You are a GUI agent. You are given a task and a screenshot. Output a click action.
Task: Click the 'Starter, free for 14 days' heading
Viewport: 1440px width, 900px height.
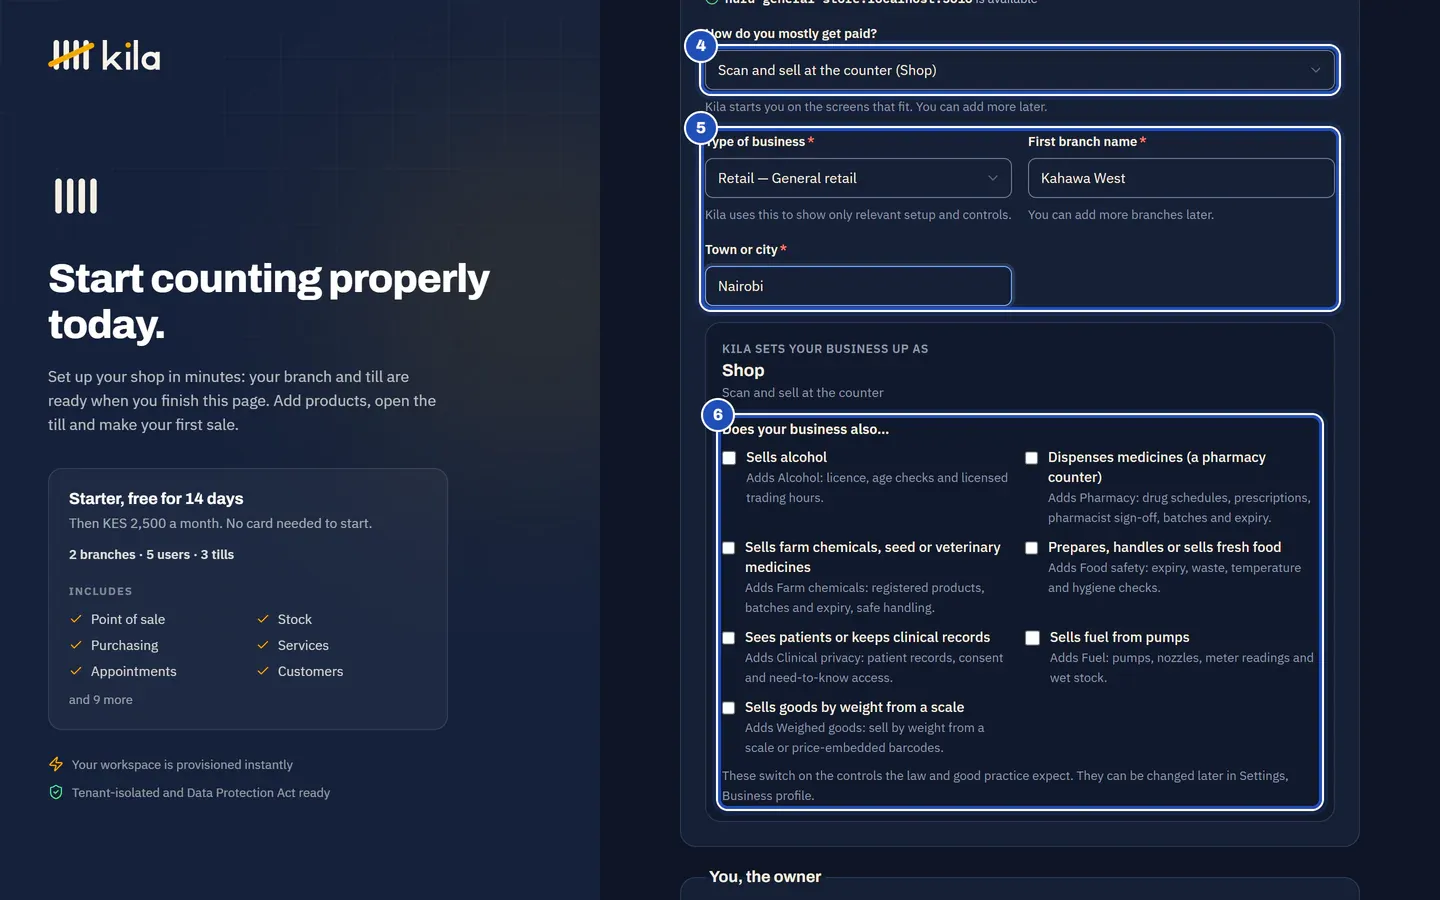[x=156, y=498]
